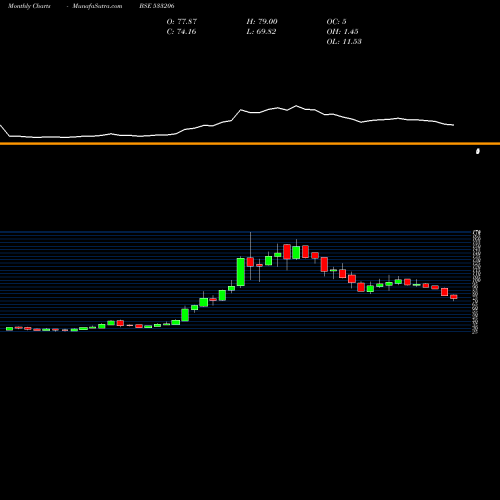Screen dimensions: 500x500
Task: Click the last red candlestick on the right
Action: 454,297
